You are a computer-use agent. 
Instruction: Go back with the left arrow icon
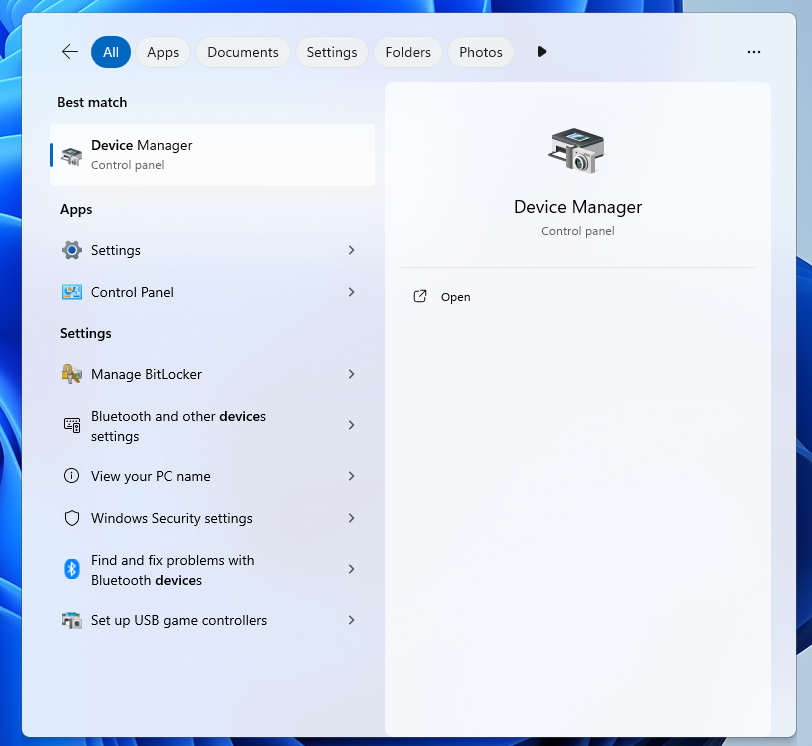(x=69, y=52)
